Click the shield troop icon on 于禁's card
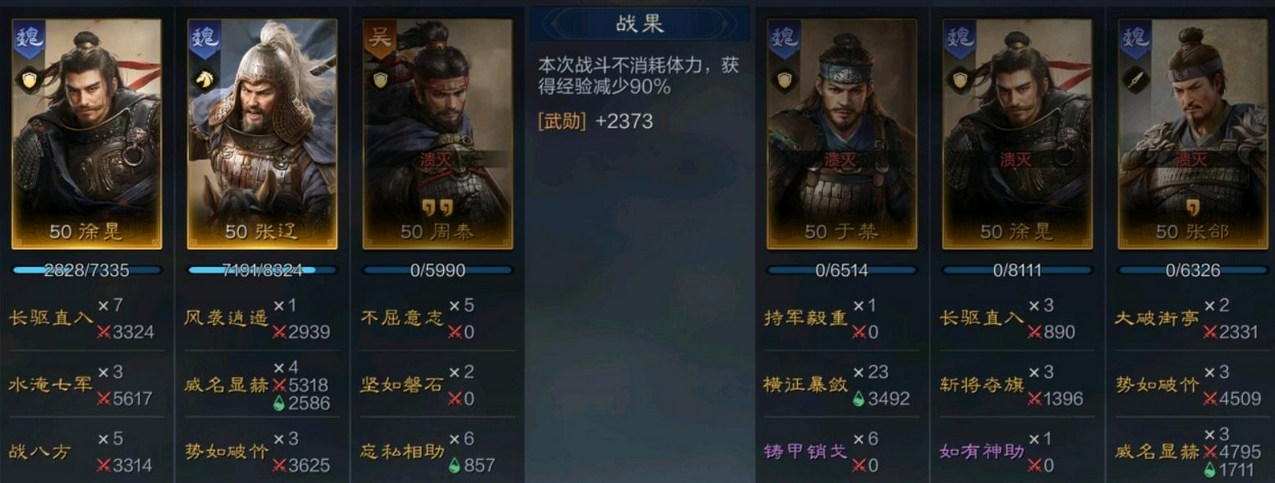This screenshot has width=1275, height=483. pos(783,78)
